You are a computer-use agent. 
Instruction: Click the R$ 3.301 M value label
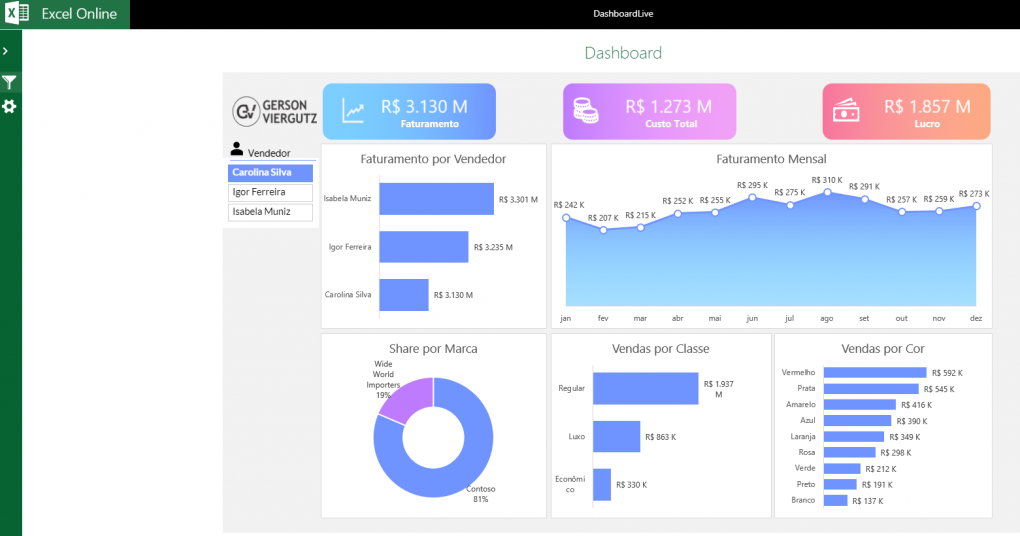pyautogui.click(x=518, y=200)
